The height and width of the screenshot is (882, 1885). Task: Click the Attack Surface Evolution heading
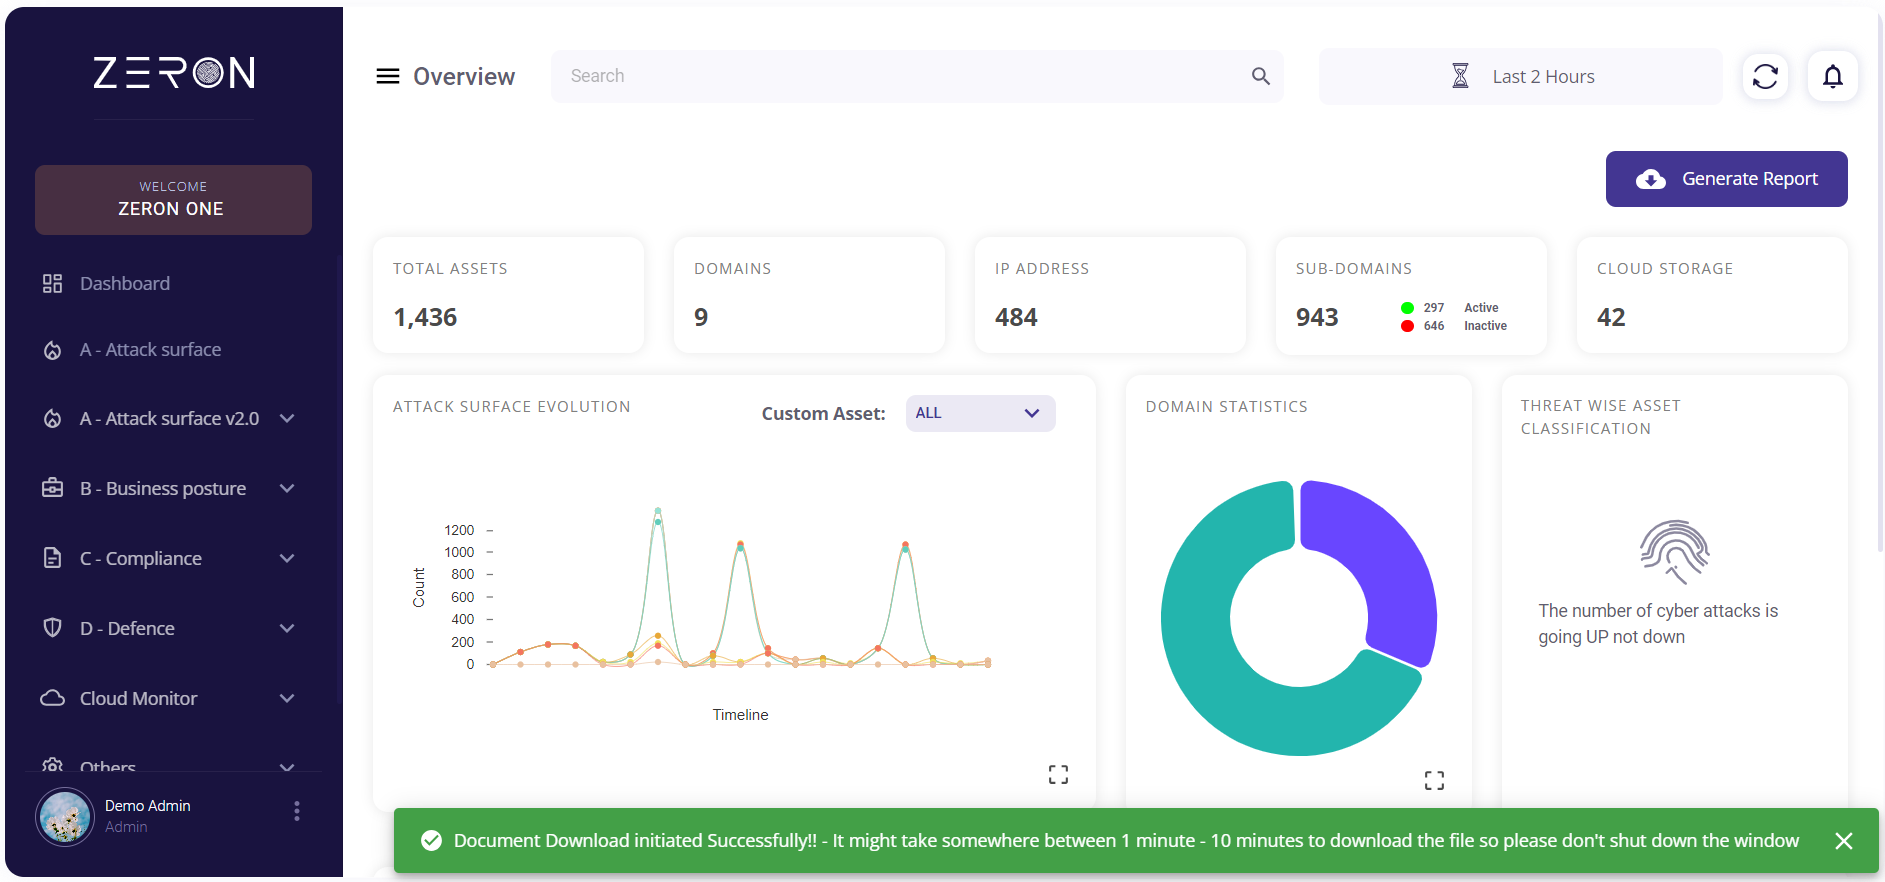tap(512, 407)
